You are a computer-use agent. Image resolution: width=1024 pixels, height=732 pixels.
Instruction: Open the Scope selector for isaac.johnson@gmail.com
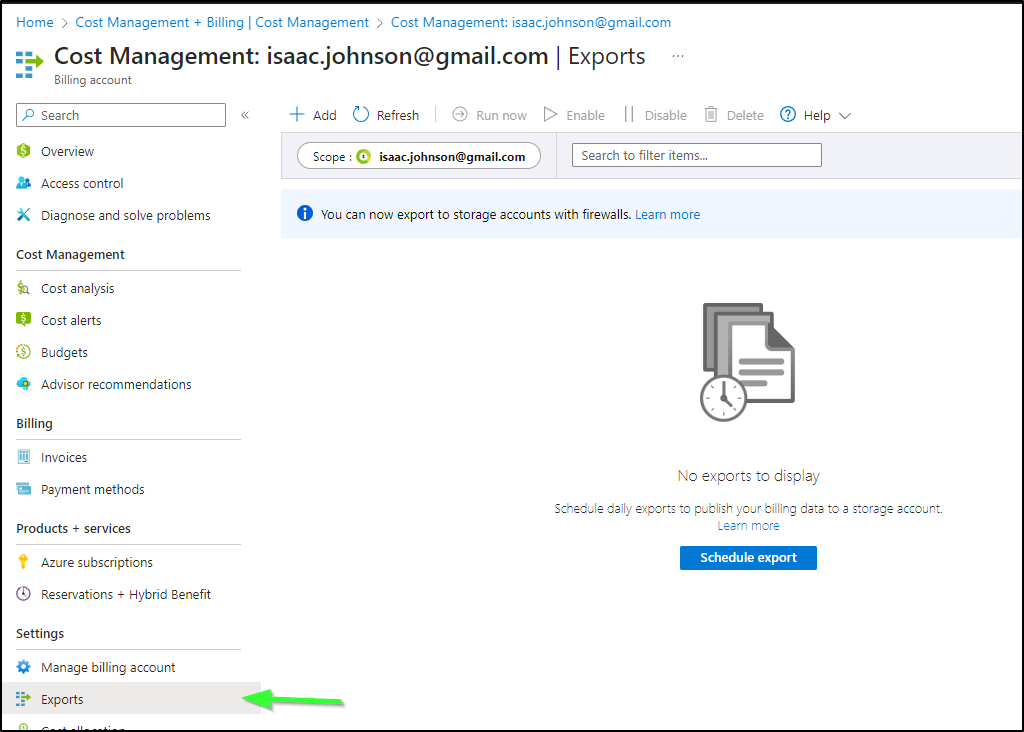click(419, 156)
